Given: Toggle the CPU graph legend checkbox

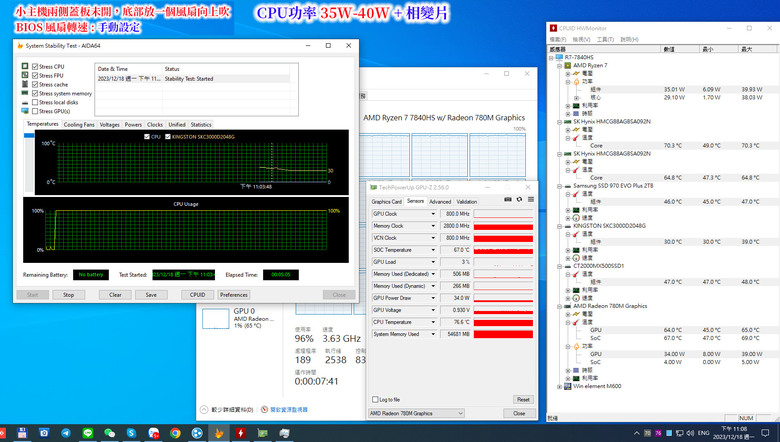Looking at the screenshot, I should (147, 136).
